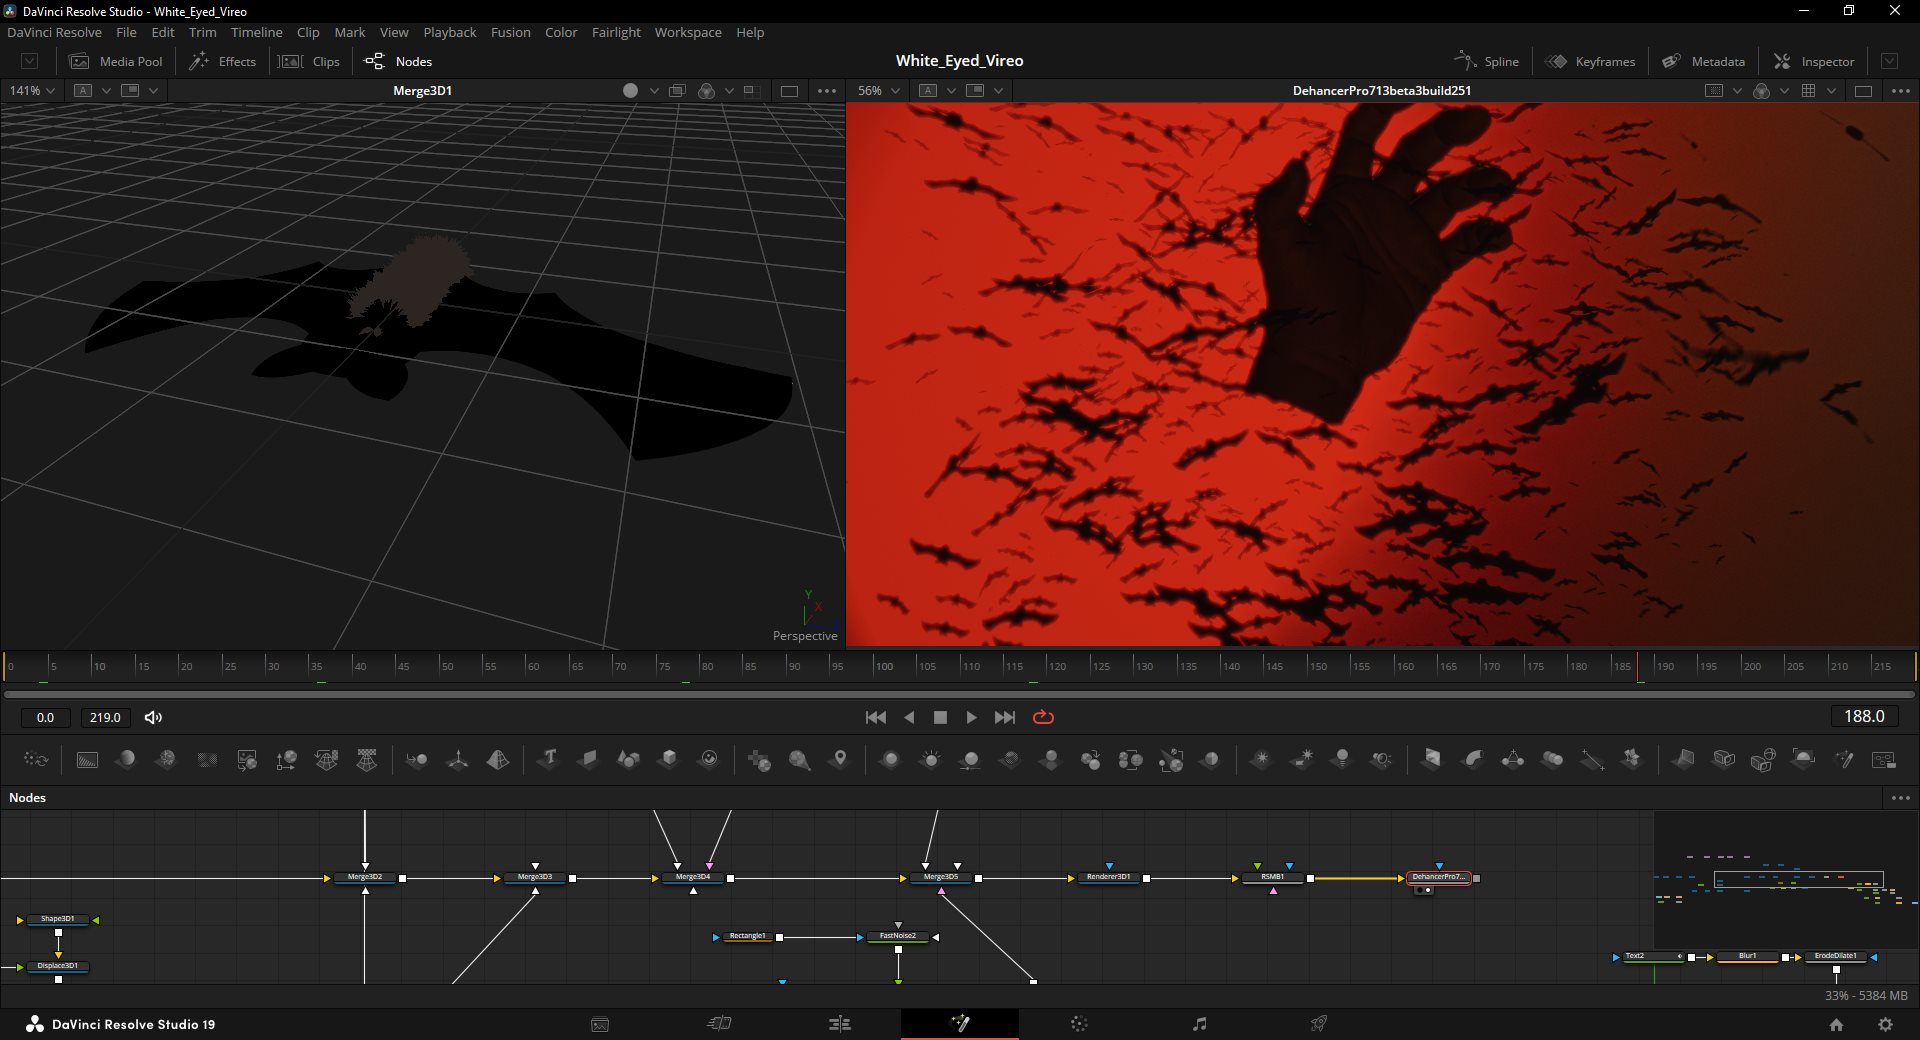Mute audio with the speaker icon
This screenshot has height=1040, width=1920.
153,717
